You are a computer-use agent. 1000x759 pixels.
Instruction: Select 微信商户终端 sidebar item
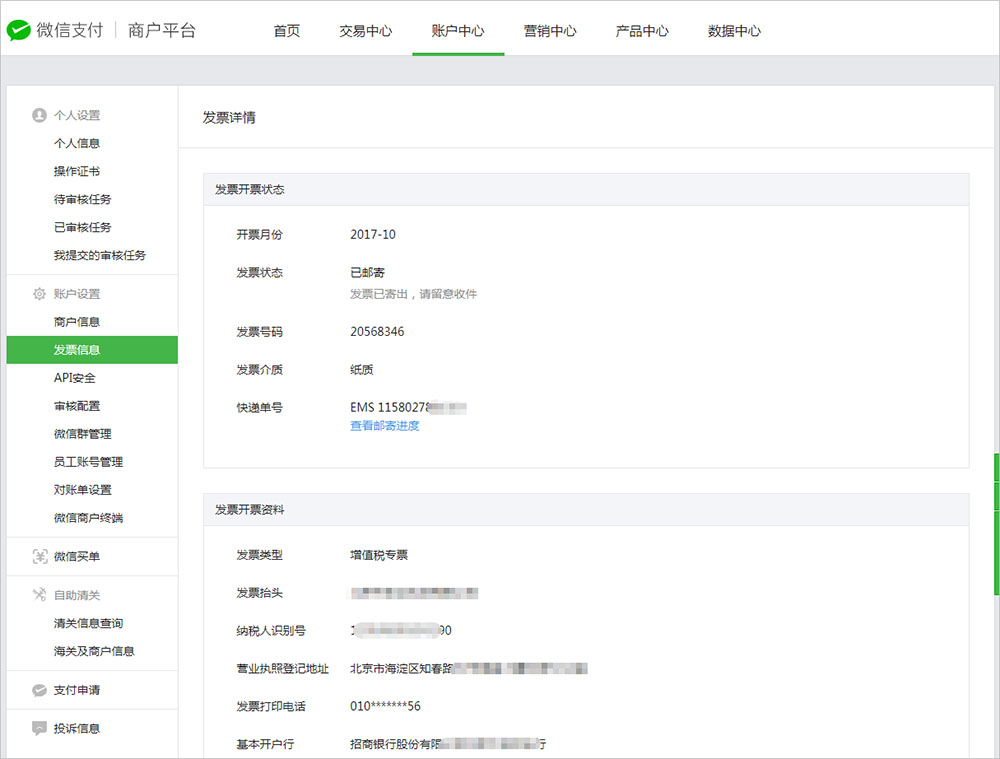pyautogui.click(x=89, y=519)
